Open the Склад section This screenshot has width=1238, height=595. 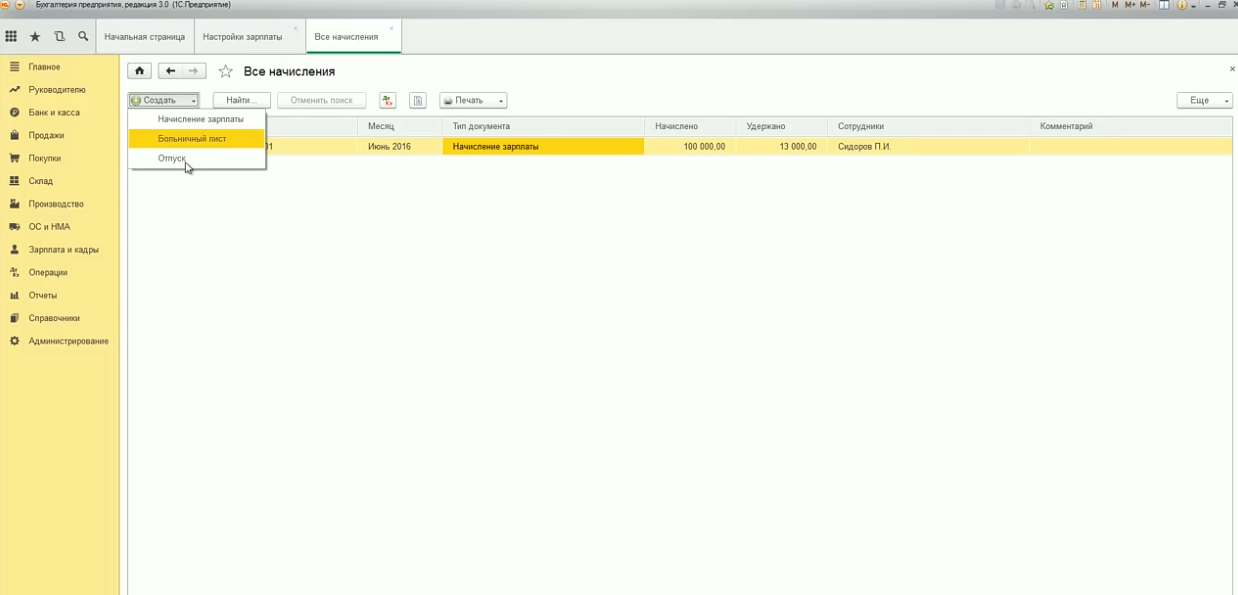pos(60,181)
